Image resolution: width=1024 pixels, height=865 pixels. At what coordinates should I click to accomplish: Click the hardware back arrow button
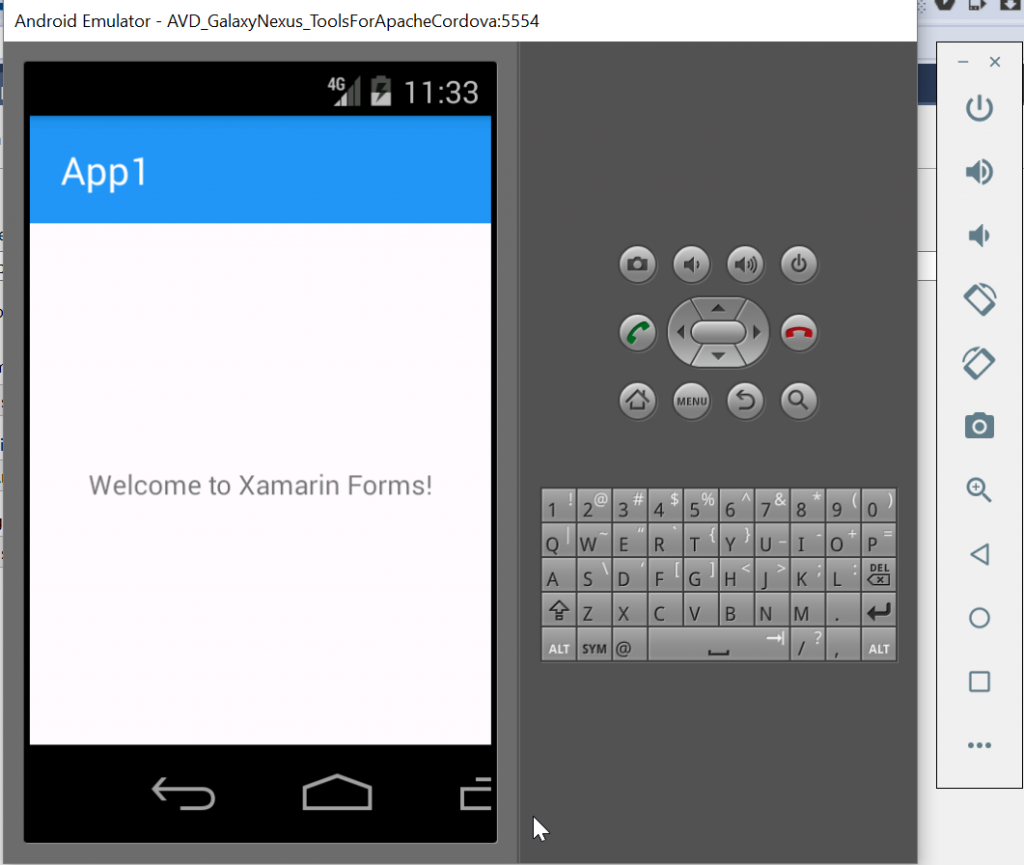click(745, 400)
